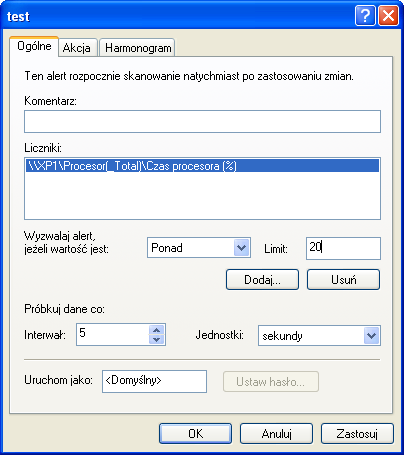Click the Uruchom jako field

[x=154, y=381]
